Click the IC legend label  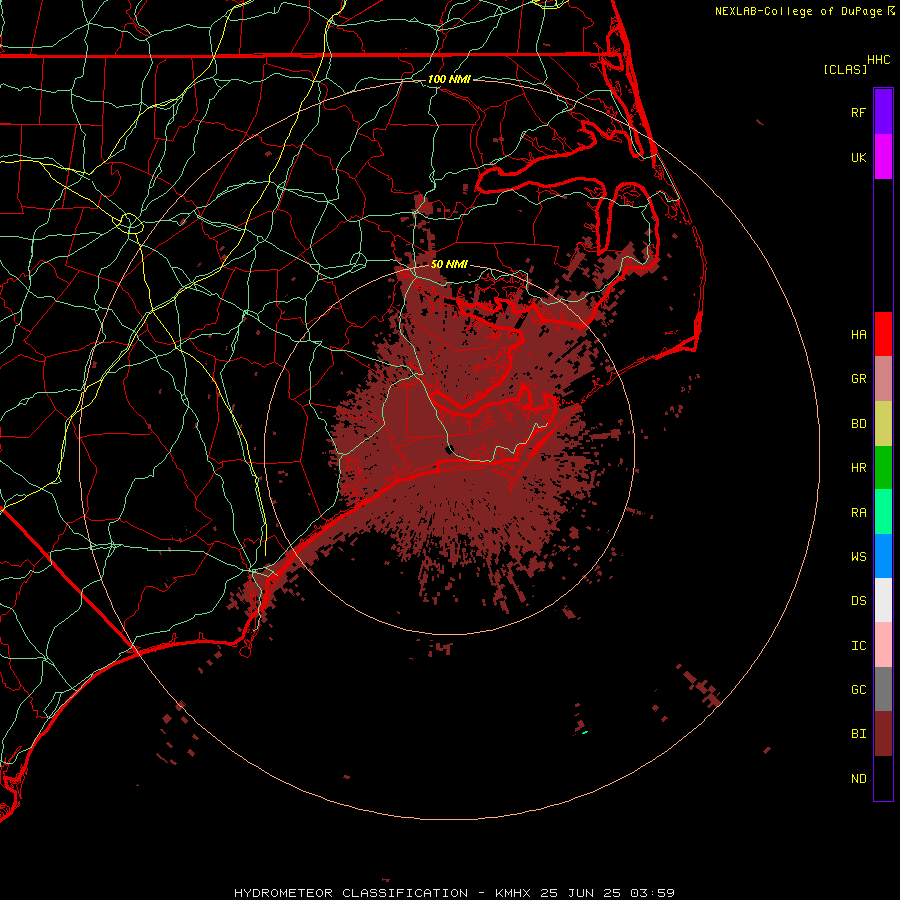pyautogui.click(x=859, y=646)
